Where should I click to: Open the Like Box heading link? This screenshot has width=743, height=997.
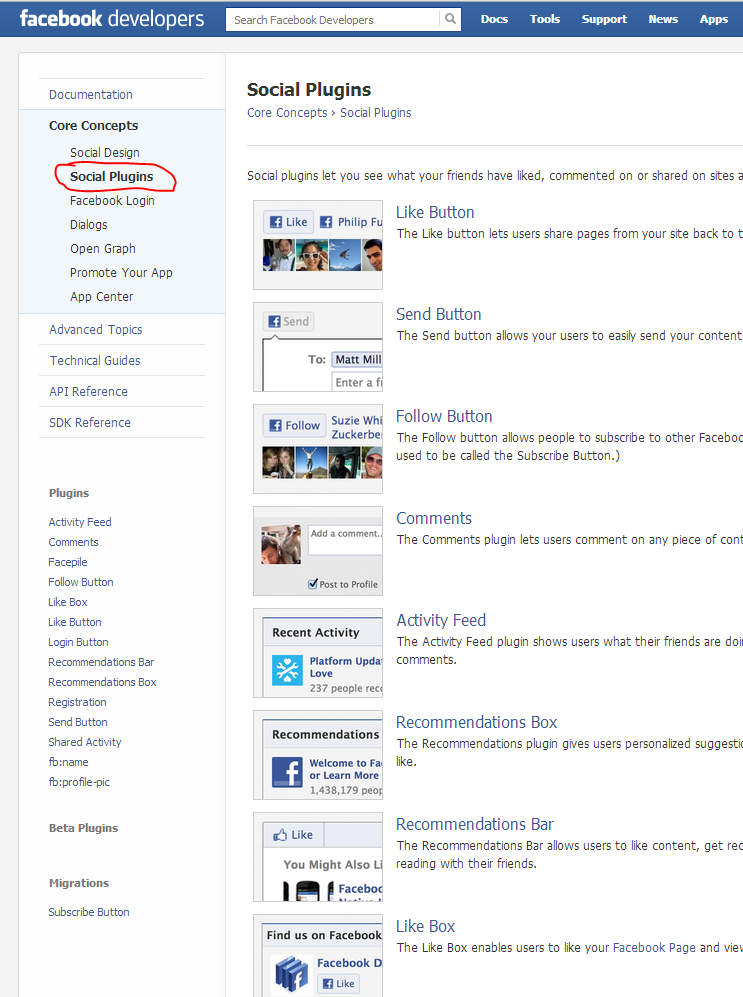coord(426,926)
